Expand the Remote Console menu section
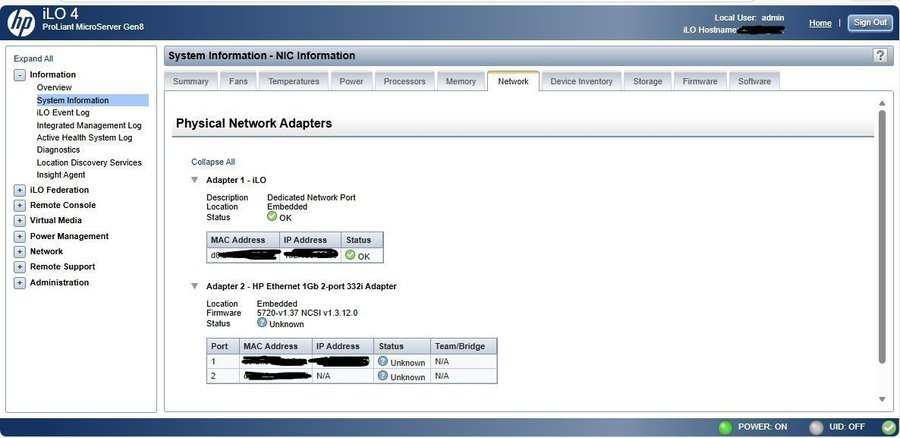This screenshot has height=438, width=900. [x=20, y=205]
